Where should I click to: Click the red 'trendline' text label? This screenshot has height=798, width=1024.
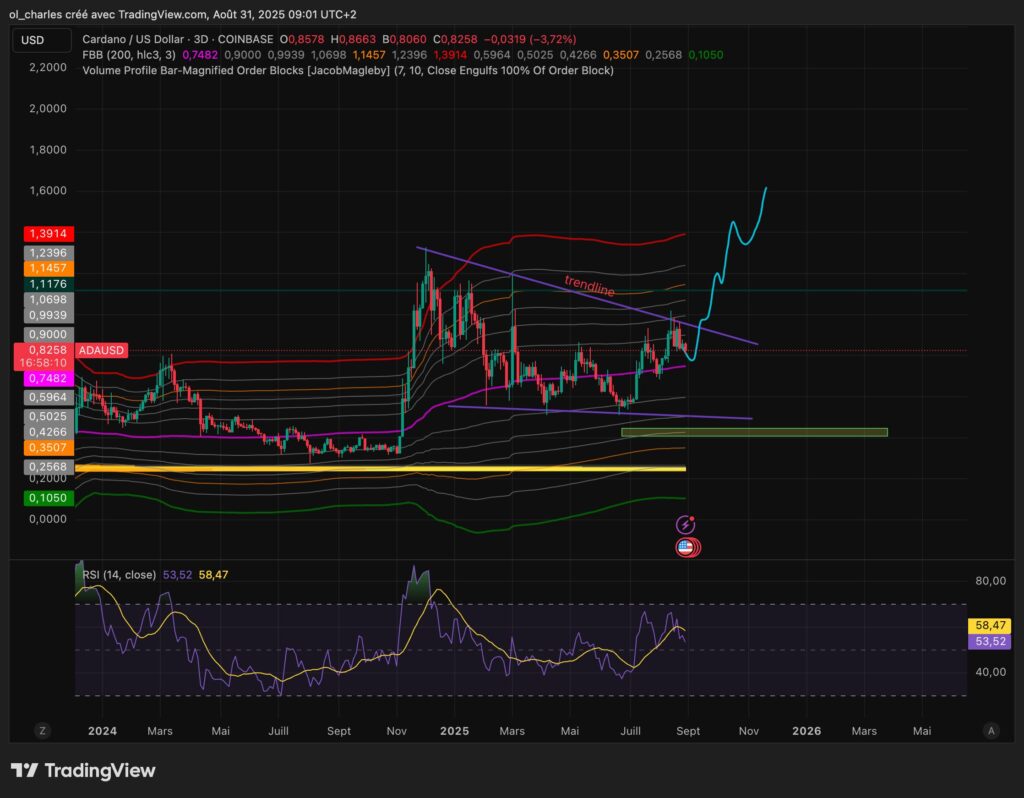(589, 285)
